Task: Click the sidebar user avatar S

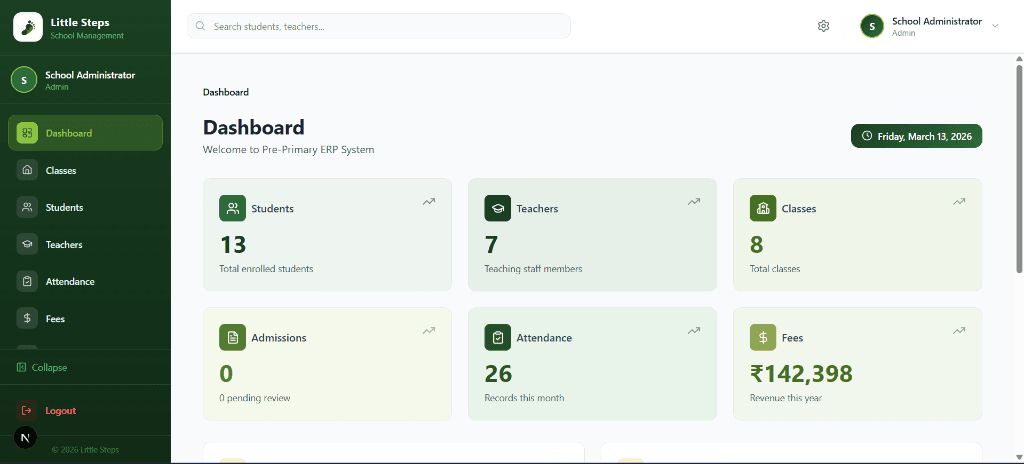Action: point(24,80)
